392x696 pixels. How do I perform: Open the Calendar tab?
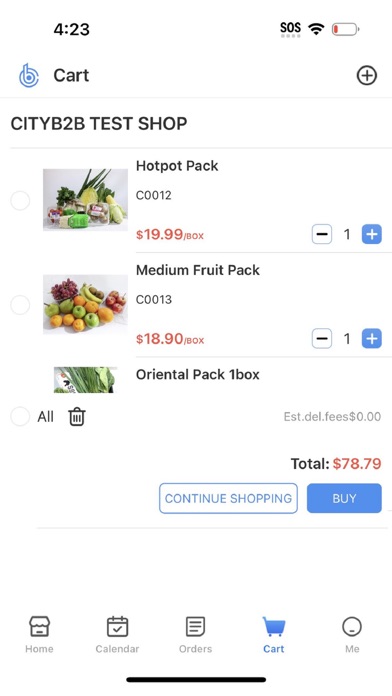pos(117,635)
